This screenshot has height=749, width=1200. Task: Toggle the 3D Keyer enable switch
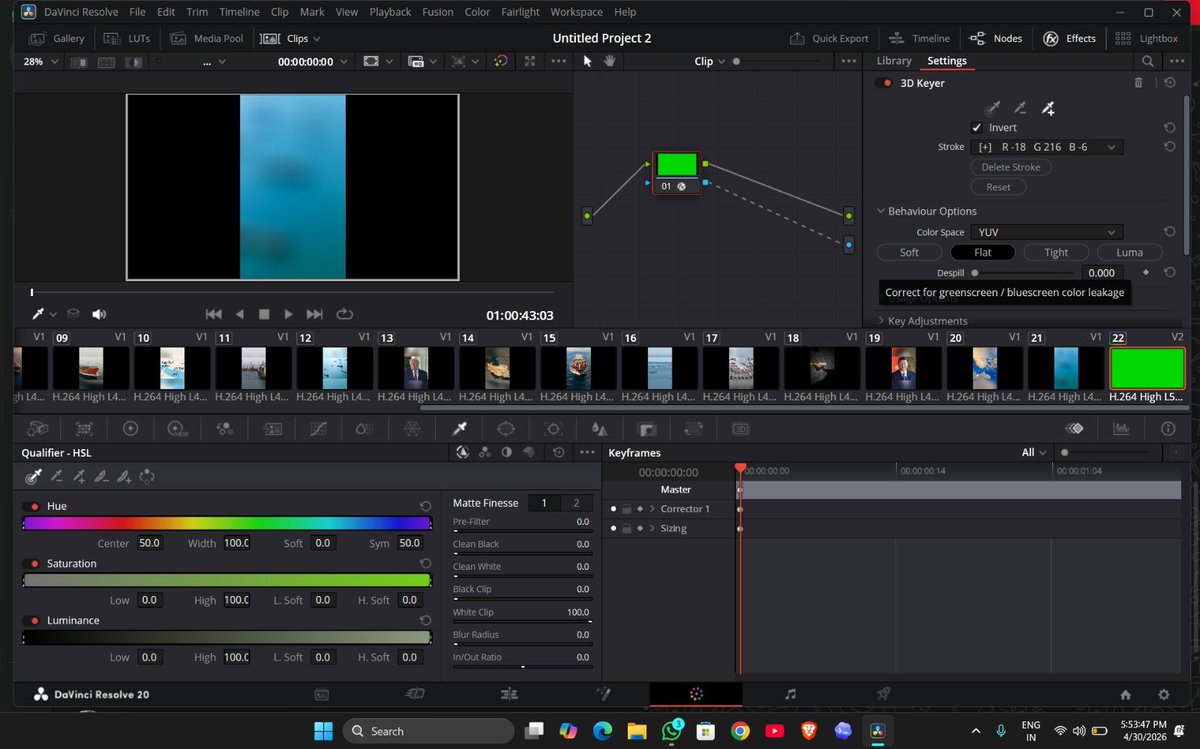click(x=884, y=83)
